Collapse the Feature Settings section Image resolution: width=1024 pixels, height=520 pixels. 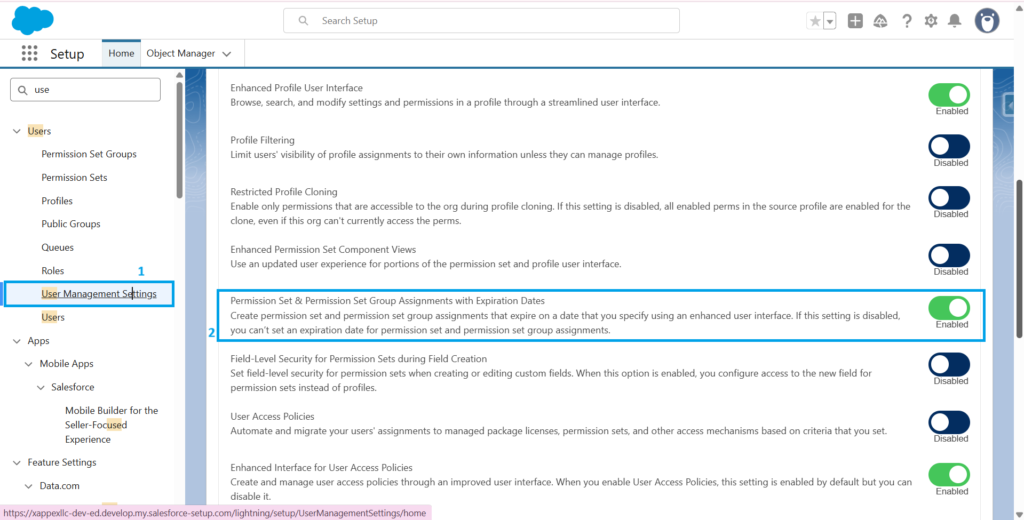(x=17, y=463)
